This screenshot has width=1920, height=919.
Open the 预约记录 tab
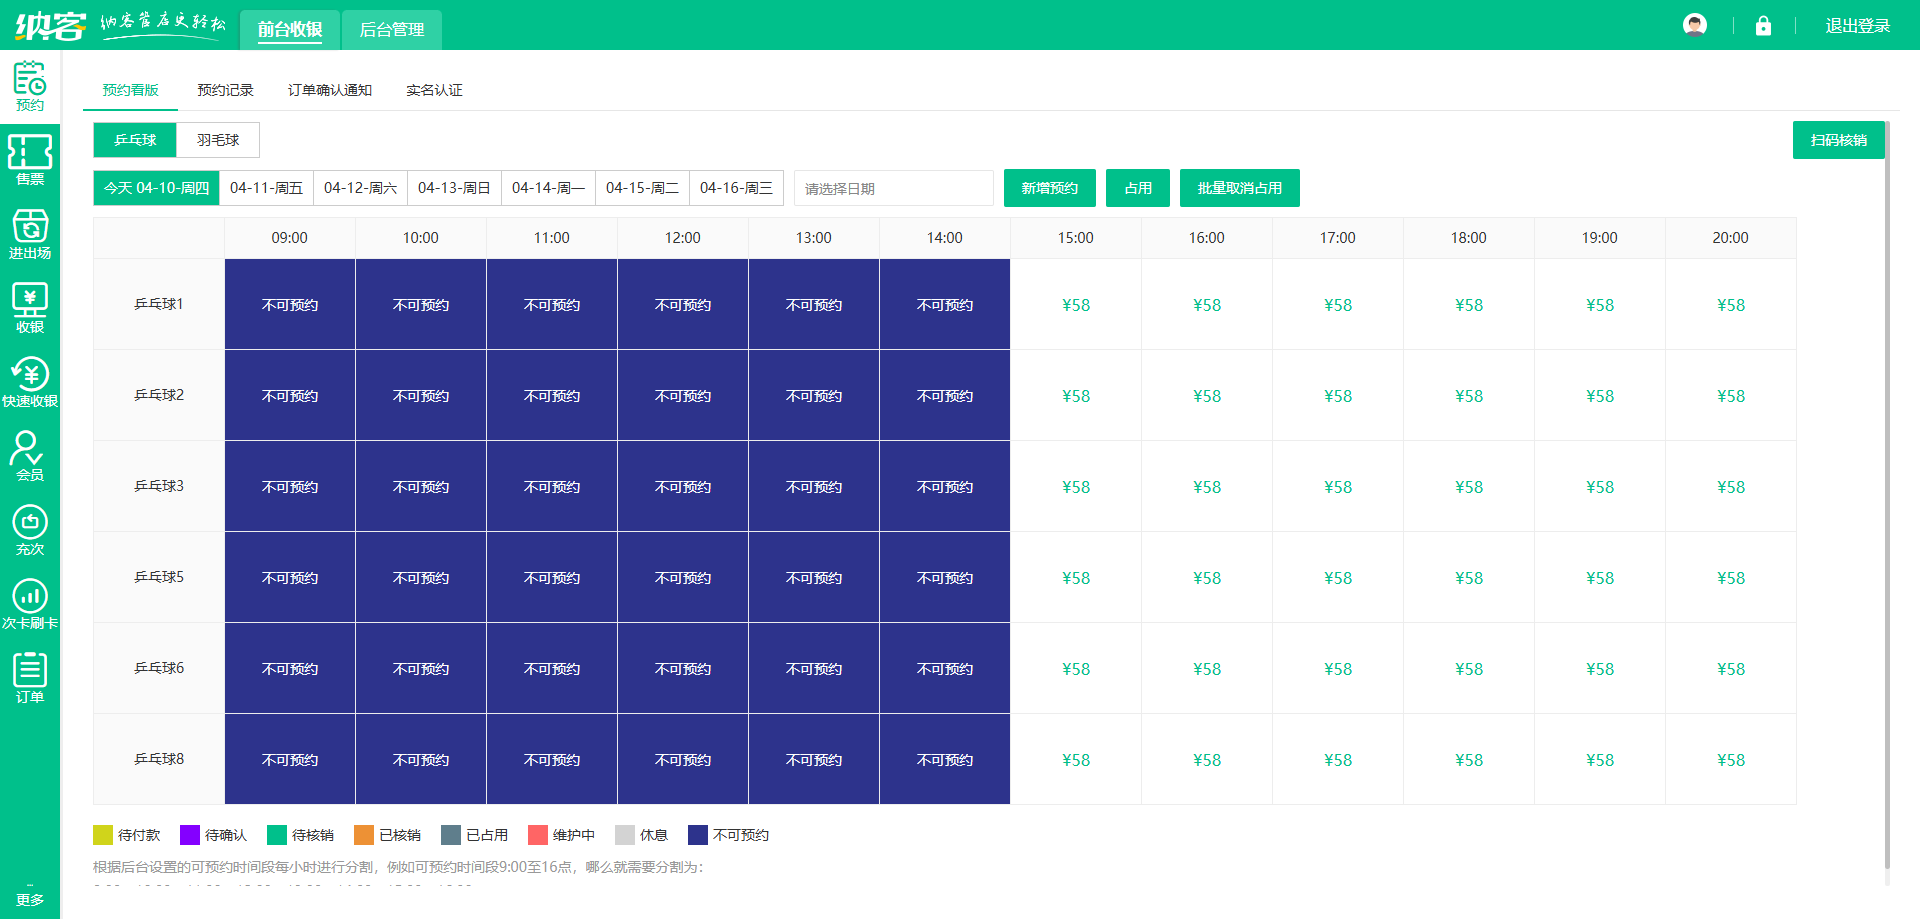tap(225, 90)
